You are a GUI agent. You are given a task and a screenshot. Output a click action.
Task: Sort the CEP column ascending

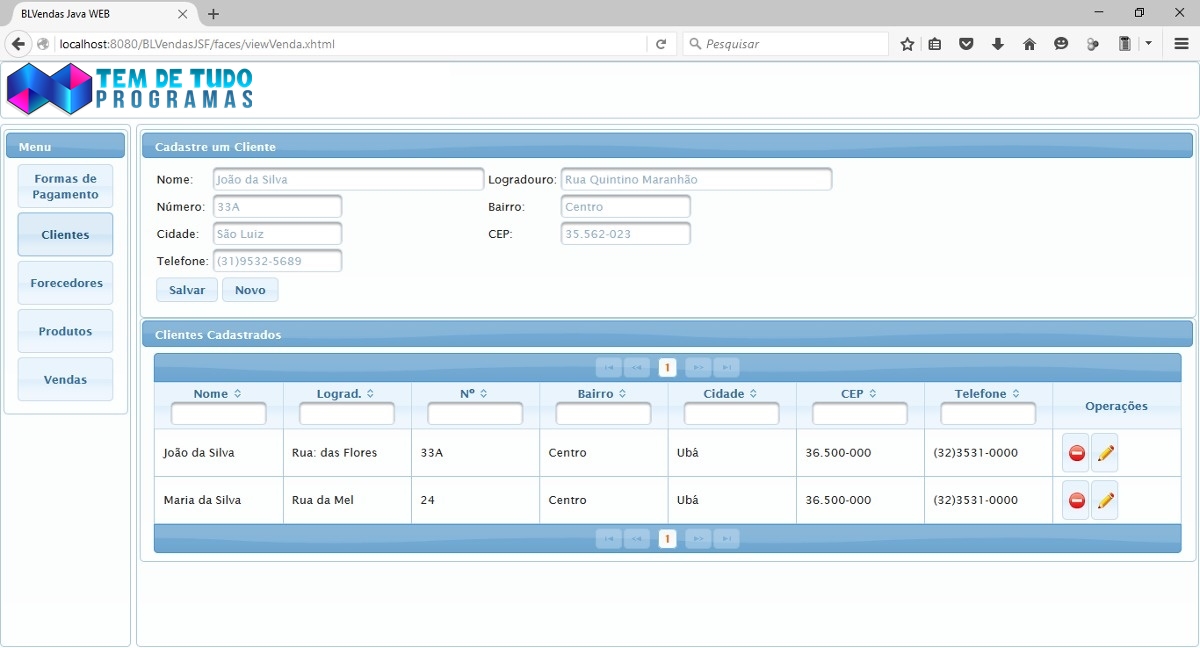pos(858,393)
